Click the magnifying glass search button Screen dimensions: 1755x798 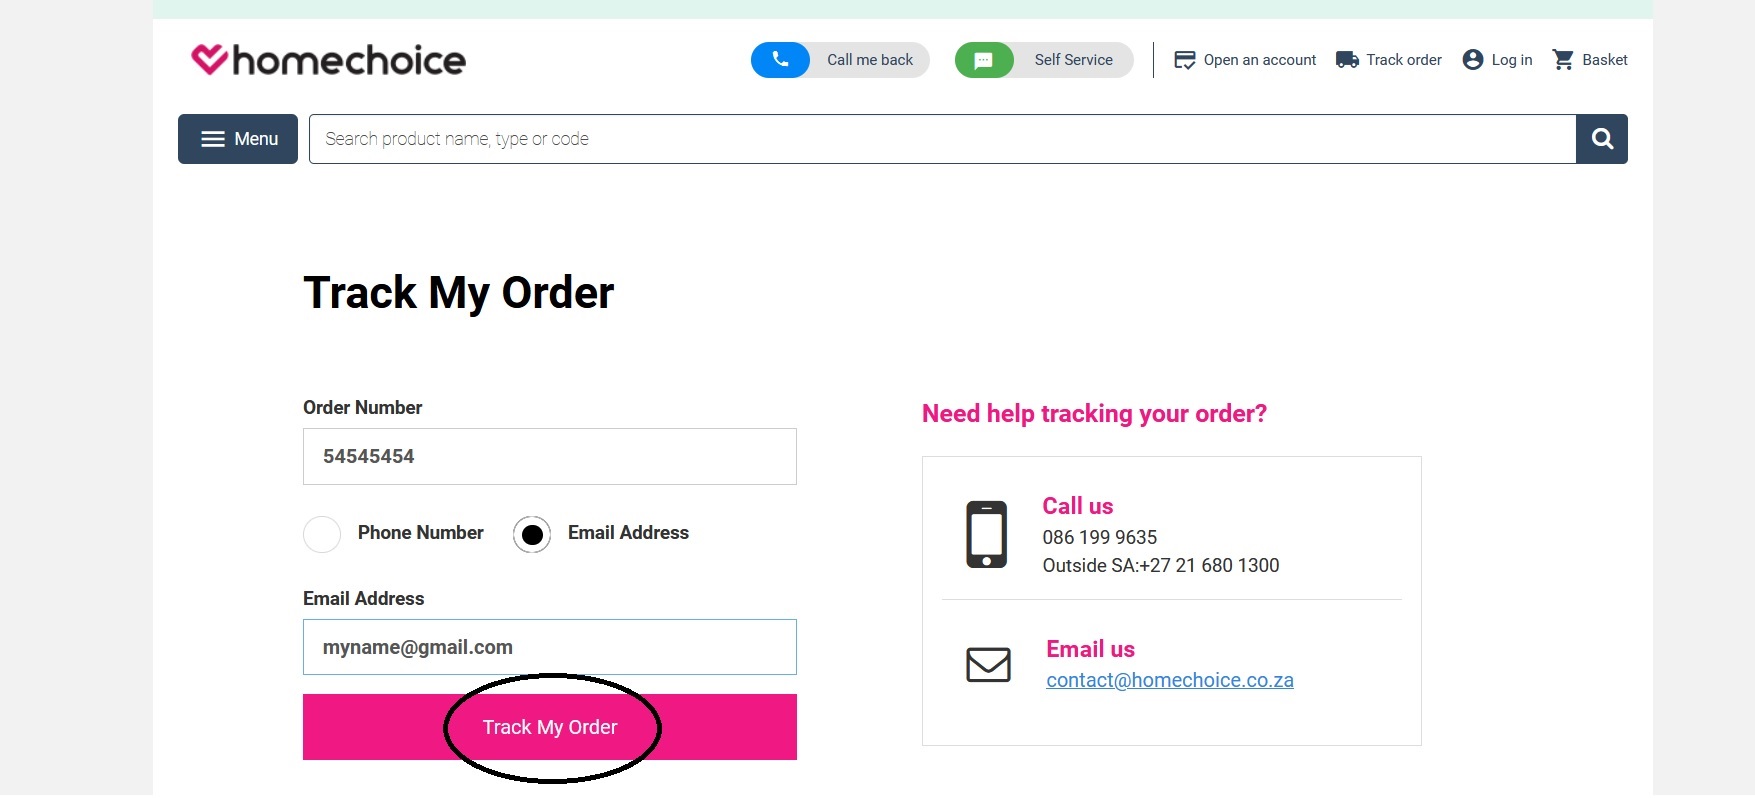tap(1602, 139)
